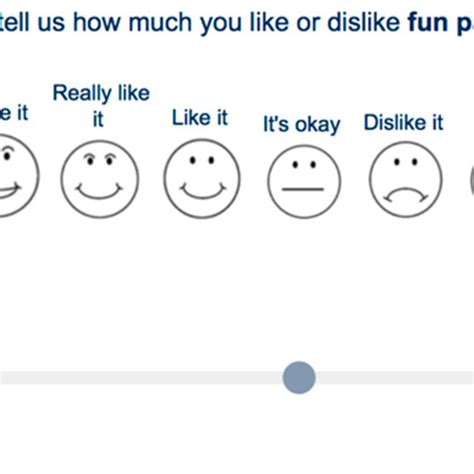Click the bold word 'fun' in the heading
The image size is (474, 474).
click(x=428, y=22)
